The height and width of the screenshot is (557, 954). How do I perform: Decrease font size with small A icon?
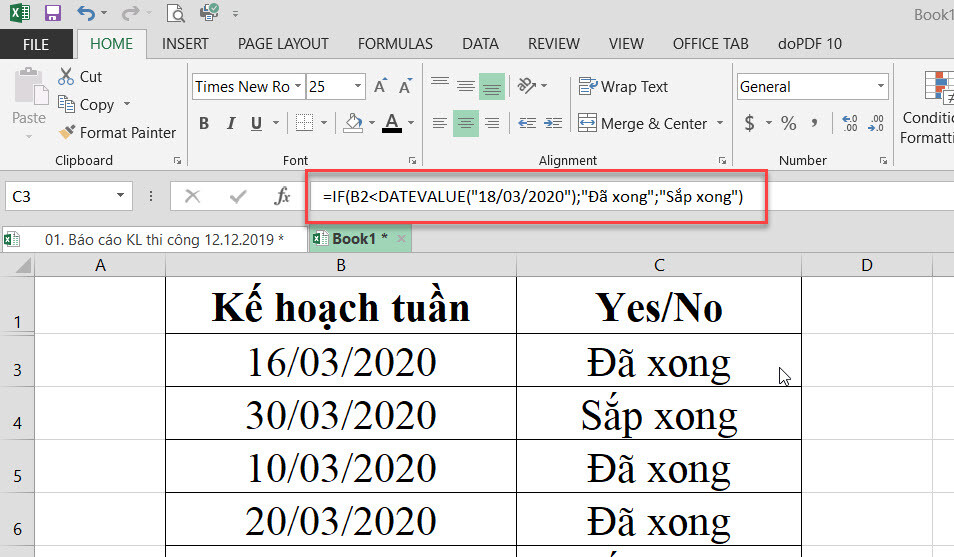click(x=405, y=86)
